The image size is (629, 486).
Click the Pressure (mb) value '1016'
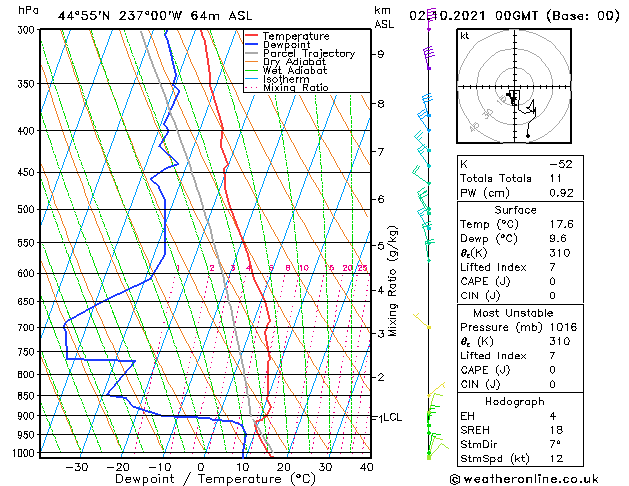pyautogui.click(x=563, y=327)
